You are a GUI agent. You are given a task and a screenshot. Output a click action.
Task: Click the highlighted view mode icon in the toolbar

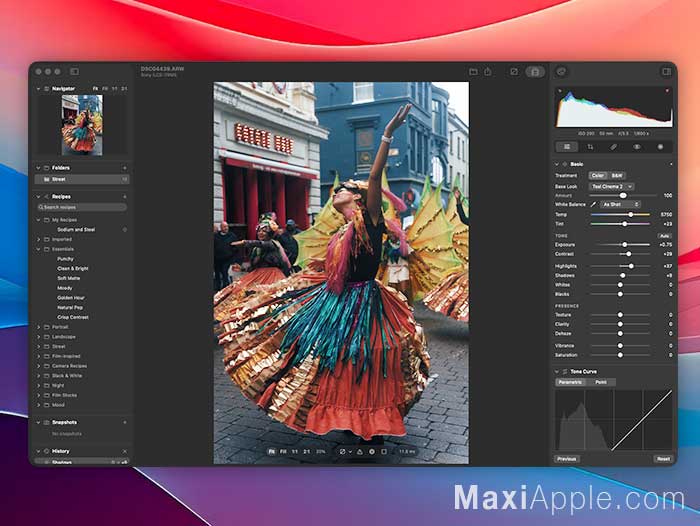(535, 71)
